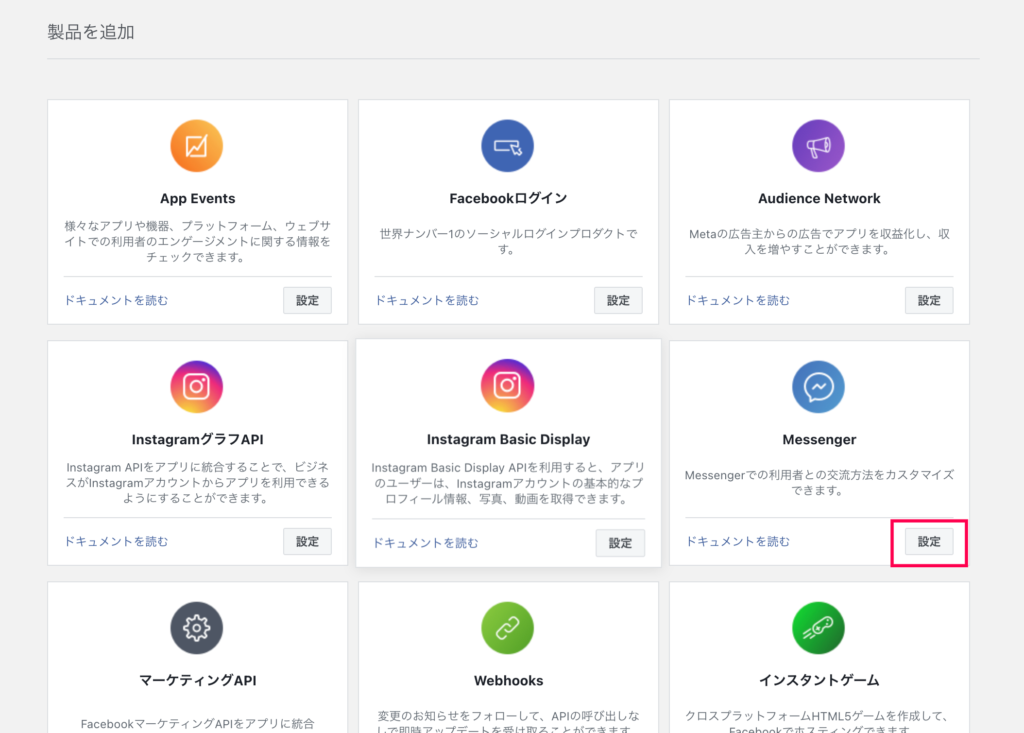Set up Messenger via its 設定 button
The width and height of the screenshot is (1024, 733).
(x=929, y=542)
